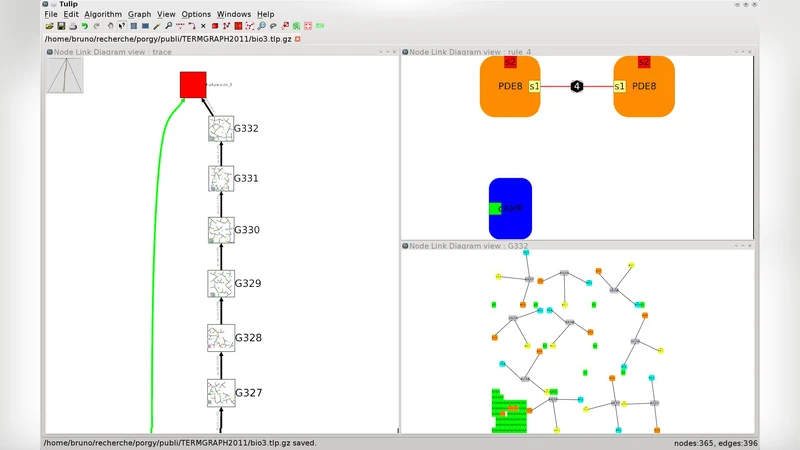This screenshot has height=450, width=800.
Task: Click the G332 graph thumbnail node
Action: [x=220, y=128]
